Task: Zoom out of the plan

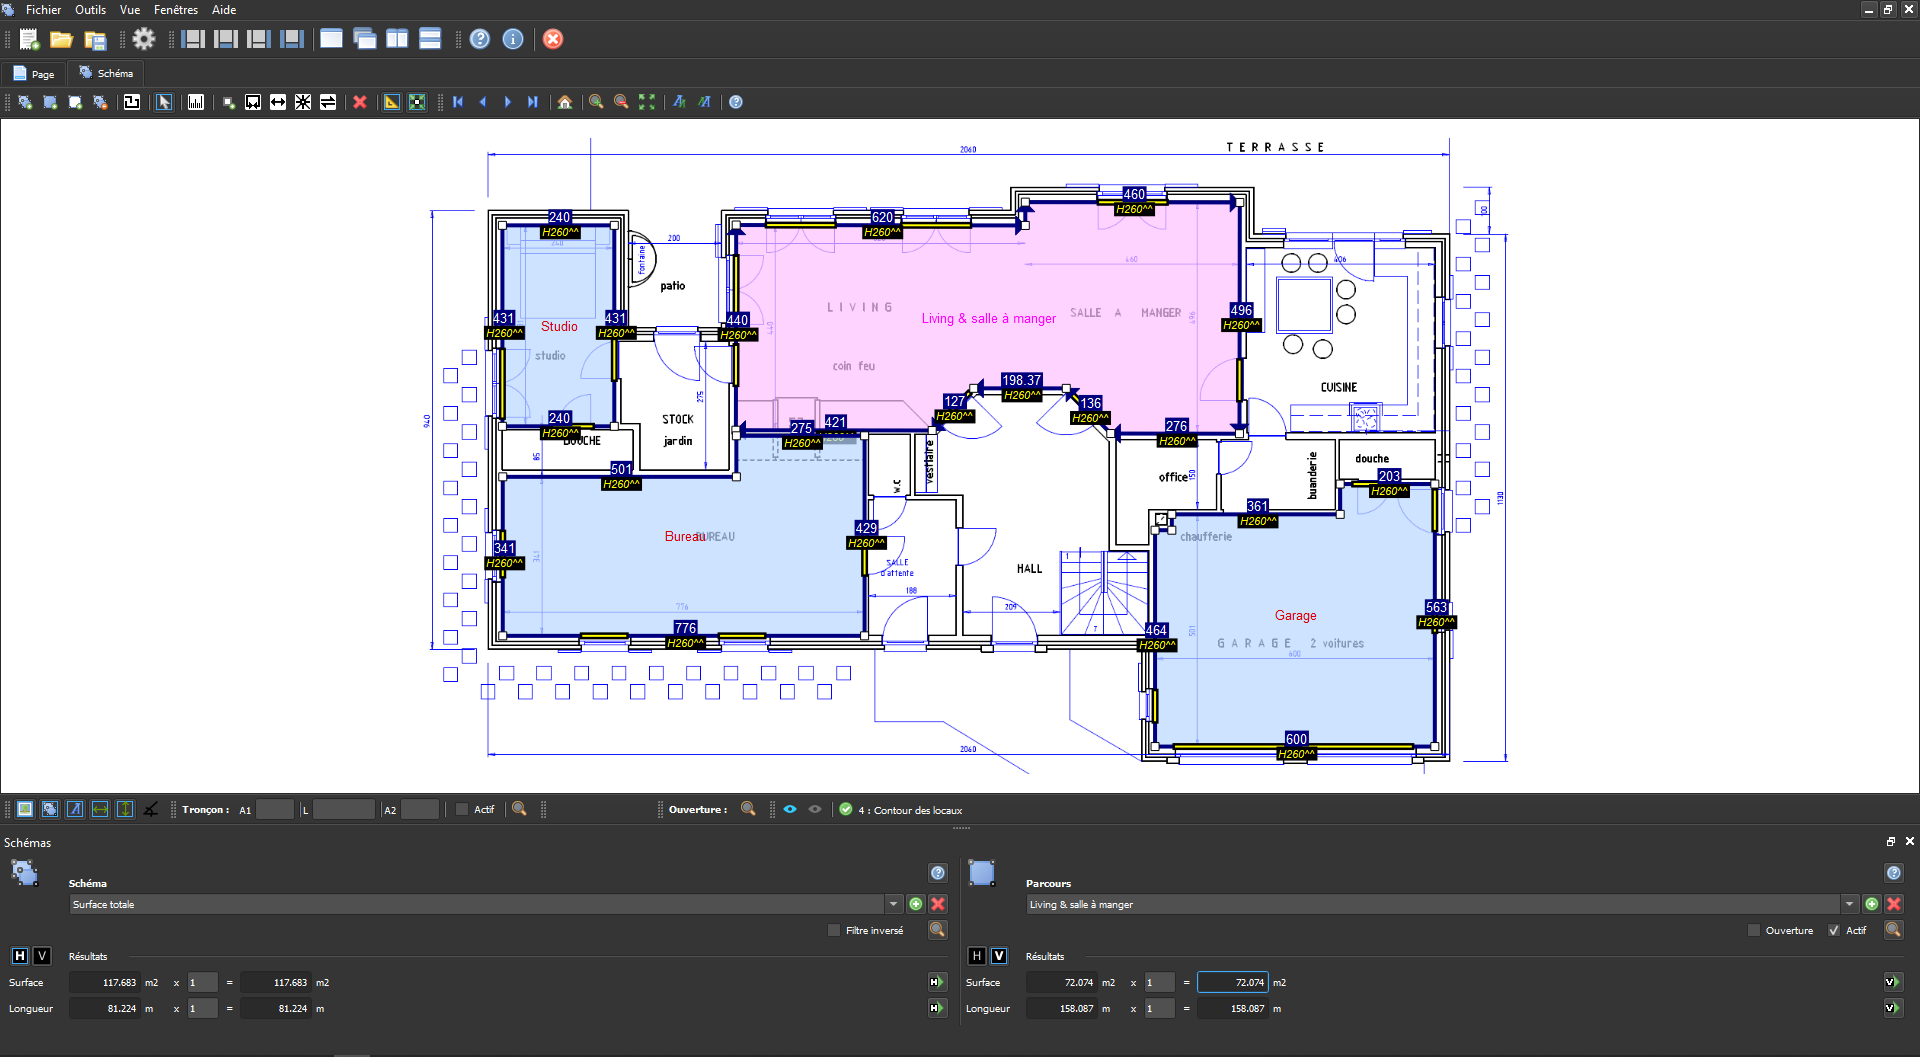Action: coord(621,102)
